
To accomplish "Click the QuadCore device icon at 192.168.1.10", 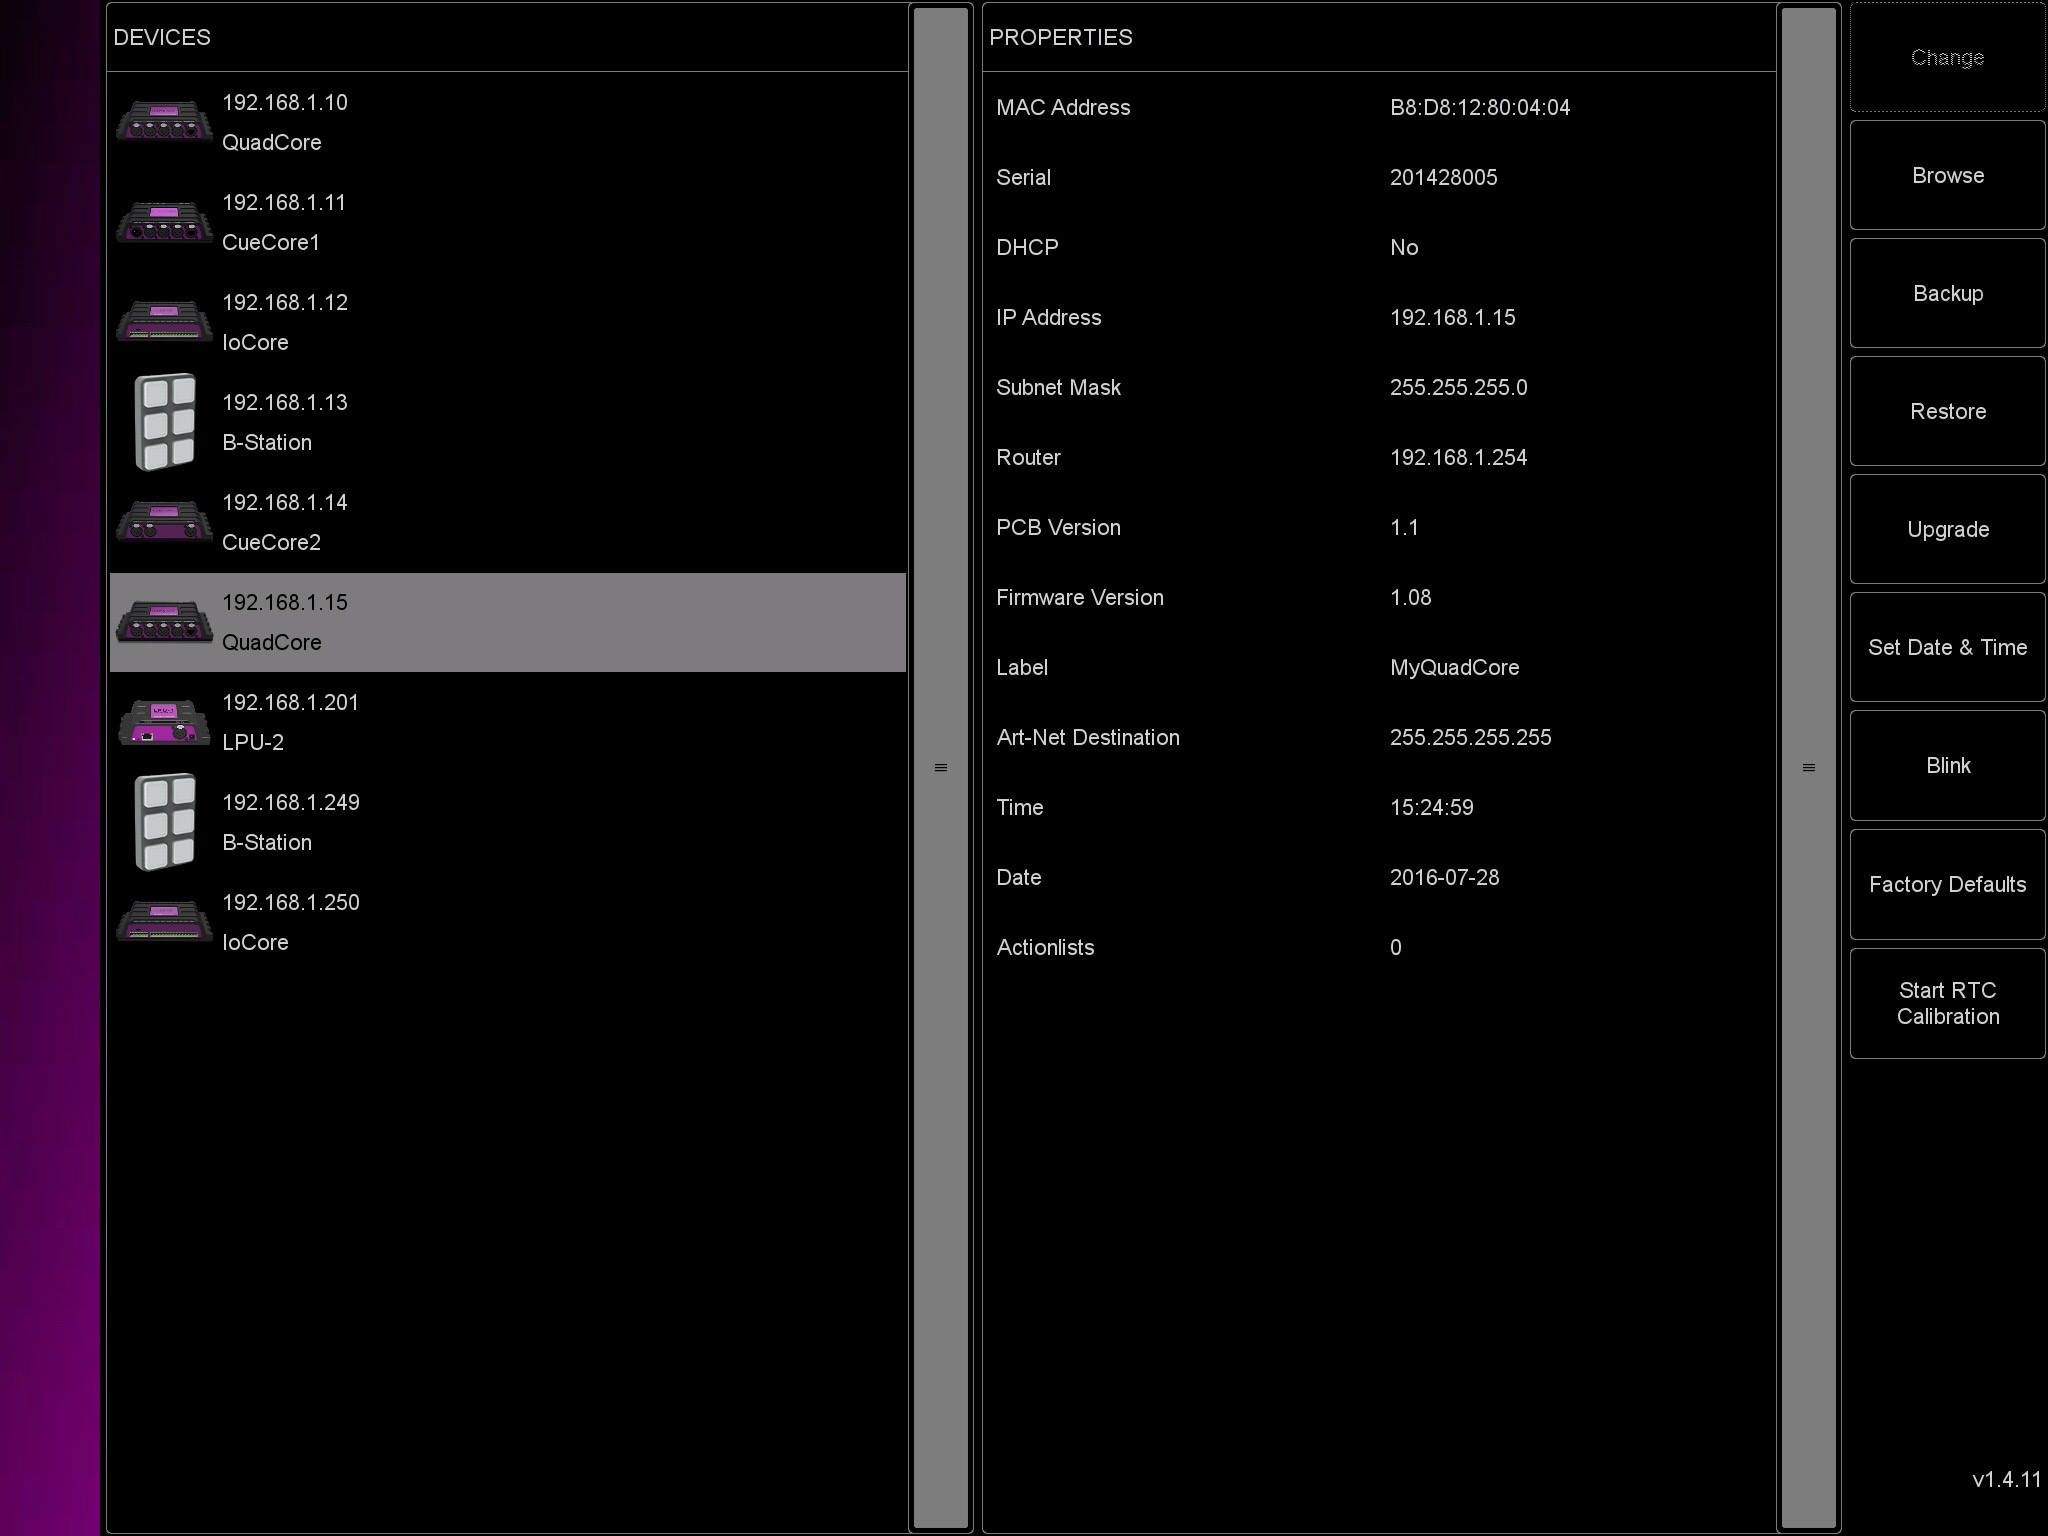I will click(164, 122).
